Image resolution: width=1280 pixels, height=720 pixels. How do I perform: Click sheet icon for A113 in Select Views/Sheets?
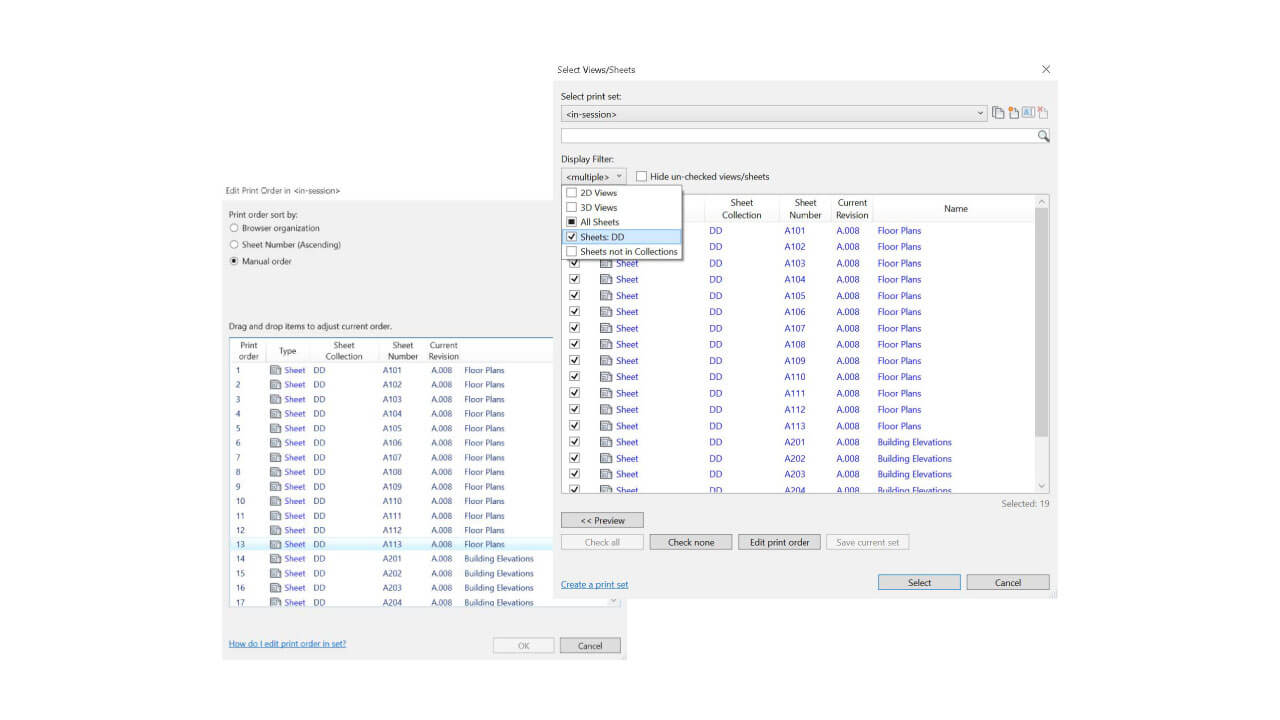pyautogui.click(x=606, y=426)
